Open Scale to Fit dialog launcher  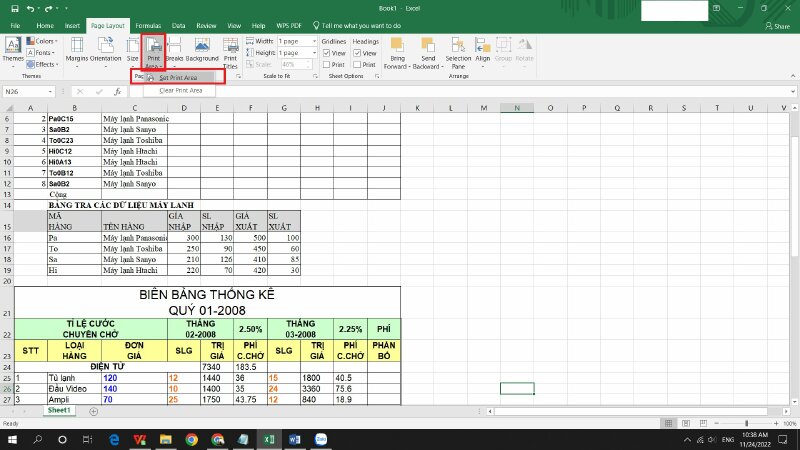point(315,76)
